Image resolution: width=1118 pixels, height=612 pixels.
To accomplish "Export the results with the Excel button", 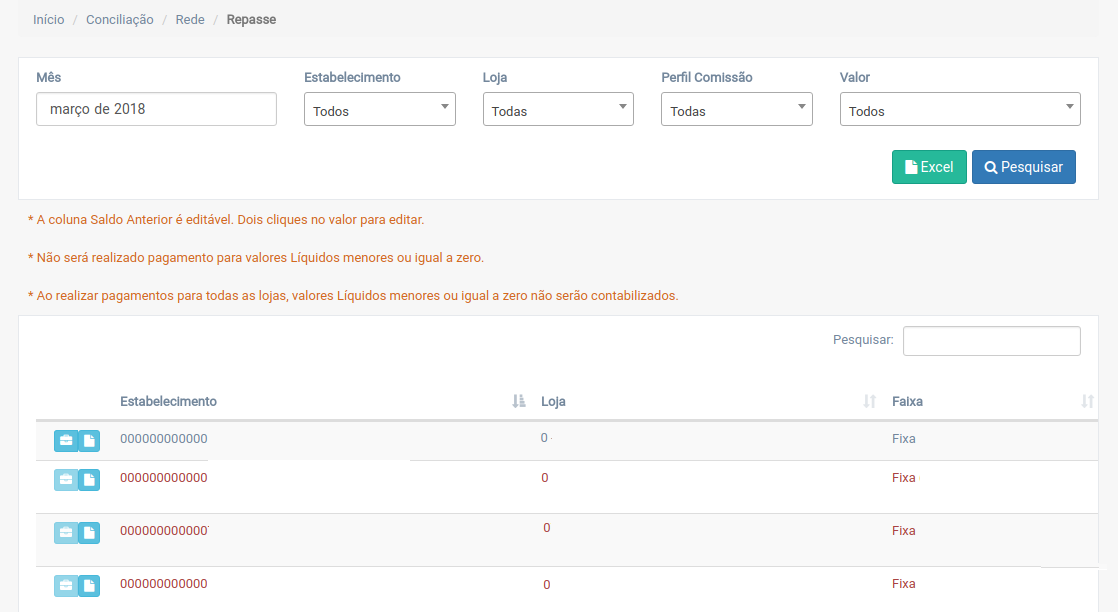I will [x=928, y=168].
